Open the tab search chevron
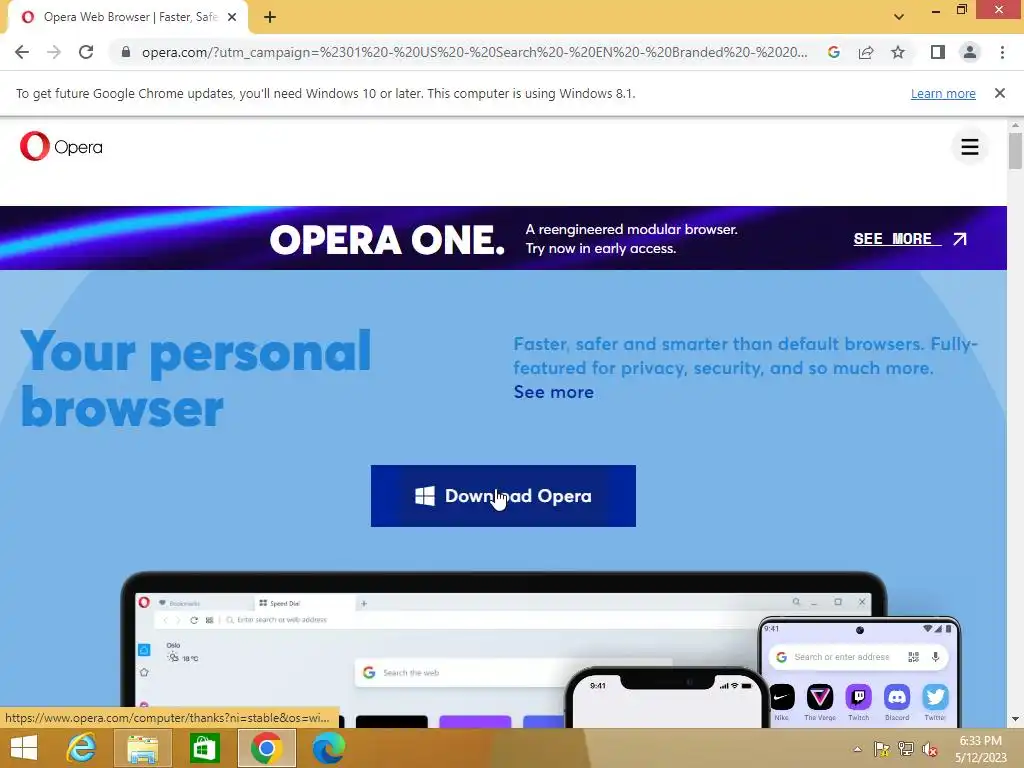 point(899,17)
